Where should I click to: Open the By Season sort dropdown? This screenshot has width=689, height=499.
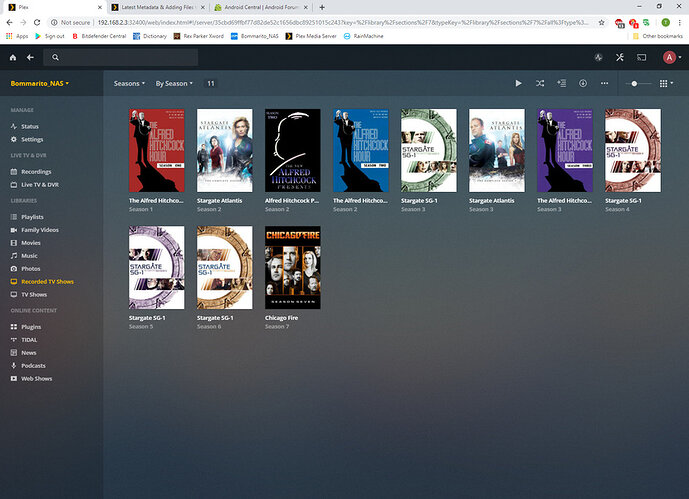174,83
